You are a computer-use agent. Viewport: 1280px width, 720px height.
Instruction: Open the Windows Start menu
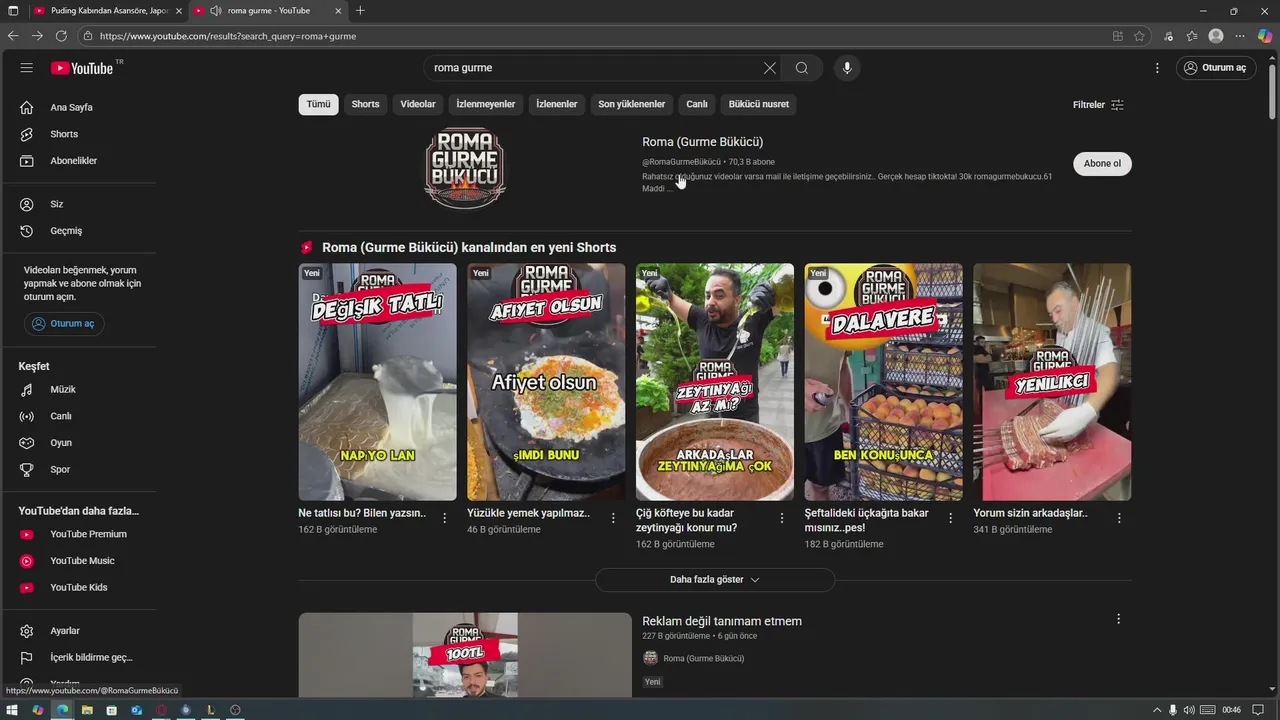click(12, 710)
